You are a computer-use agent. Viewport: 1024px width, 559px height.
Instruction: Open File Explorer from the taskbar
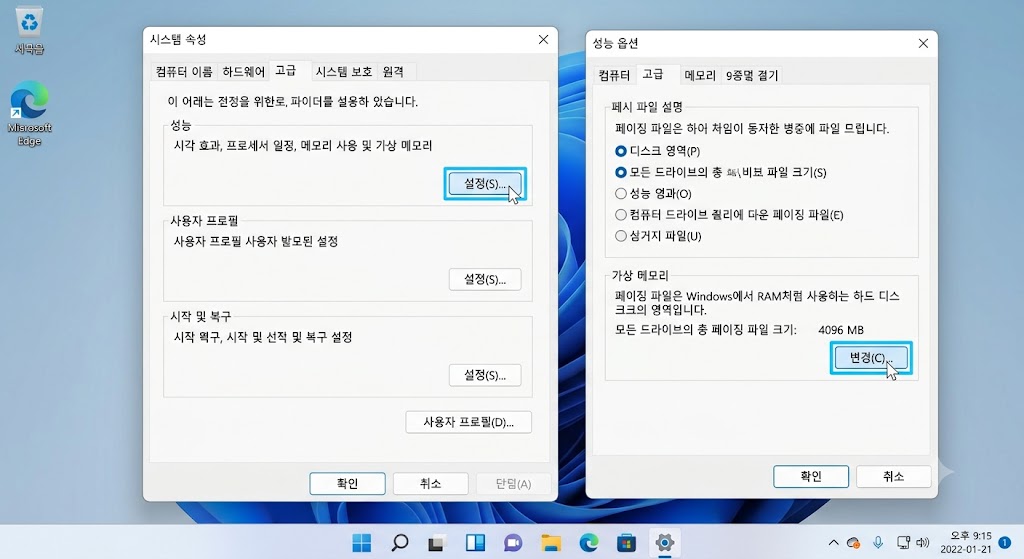coord(551,543)
